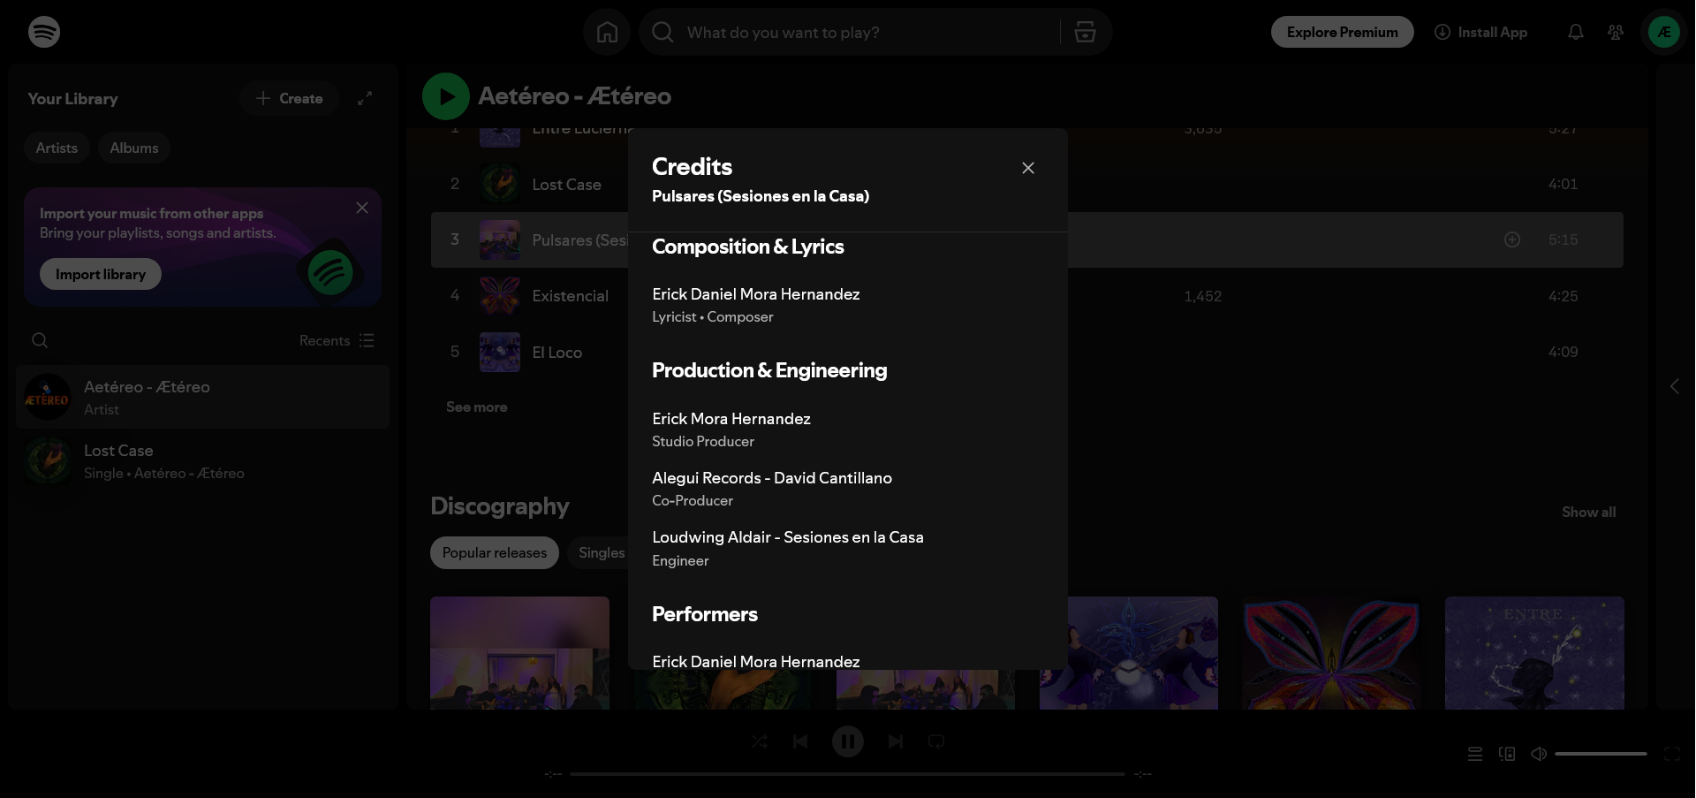Click Import library button
This screenshot has width=1696, height=798.
click(101, 274)
